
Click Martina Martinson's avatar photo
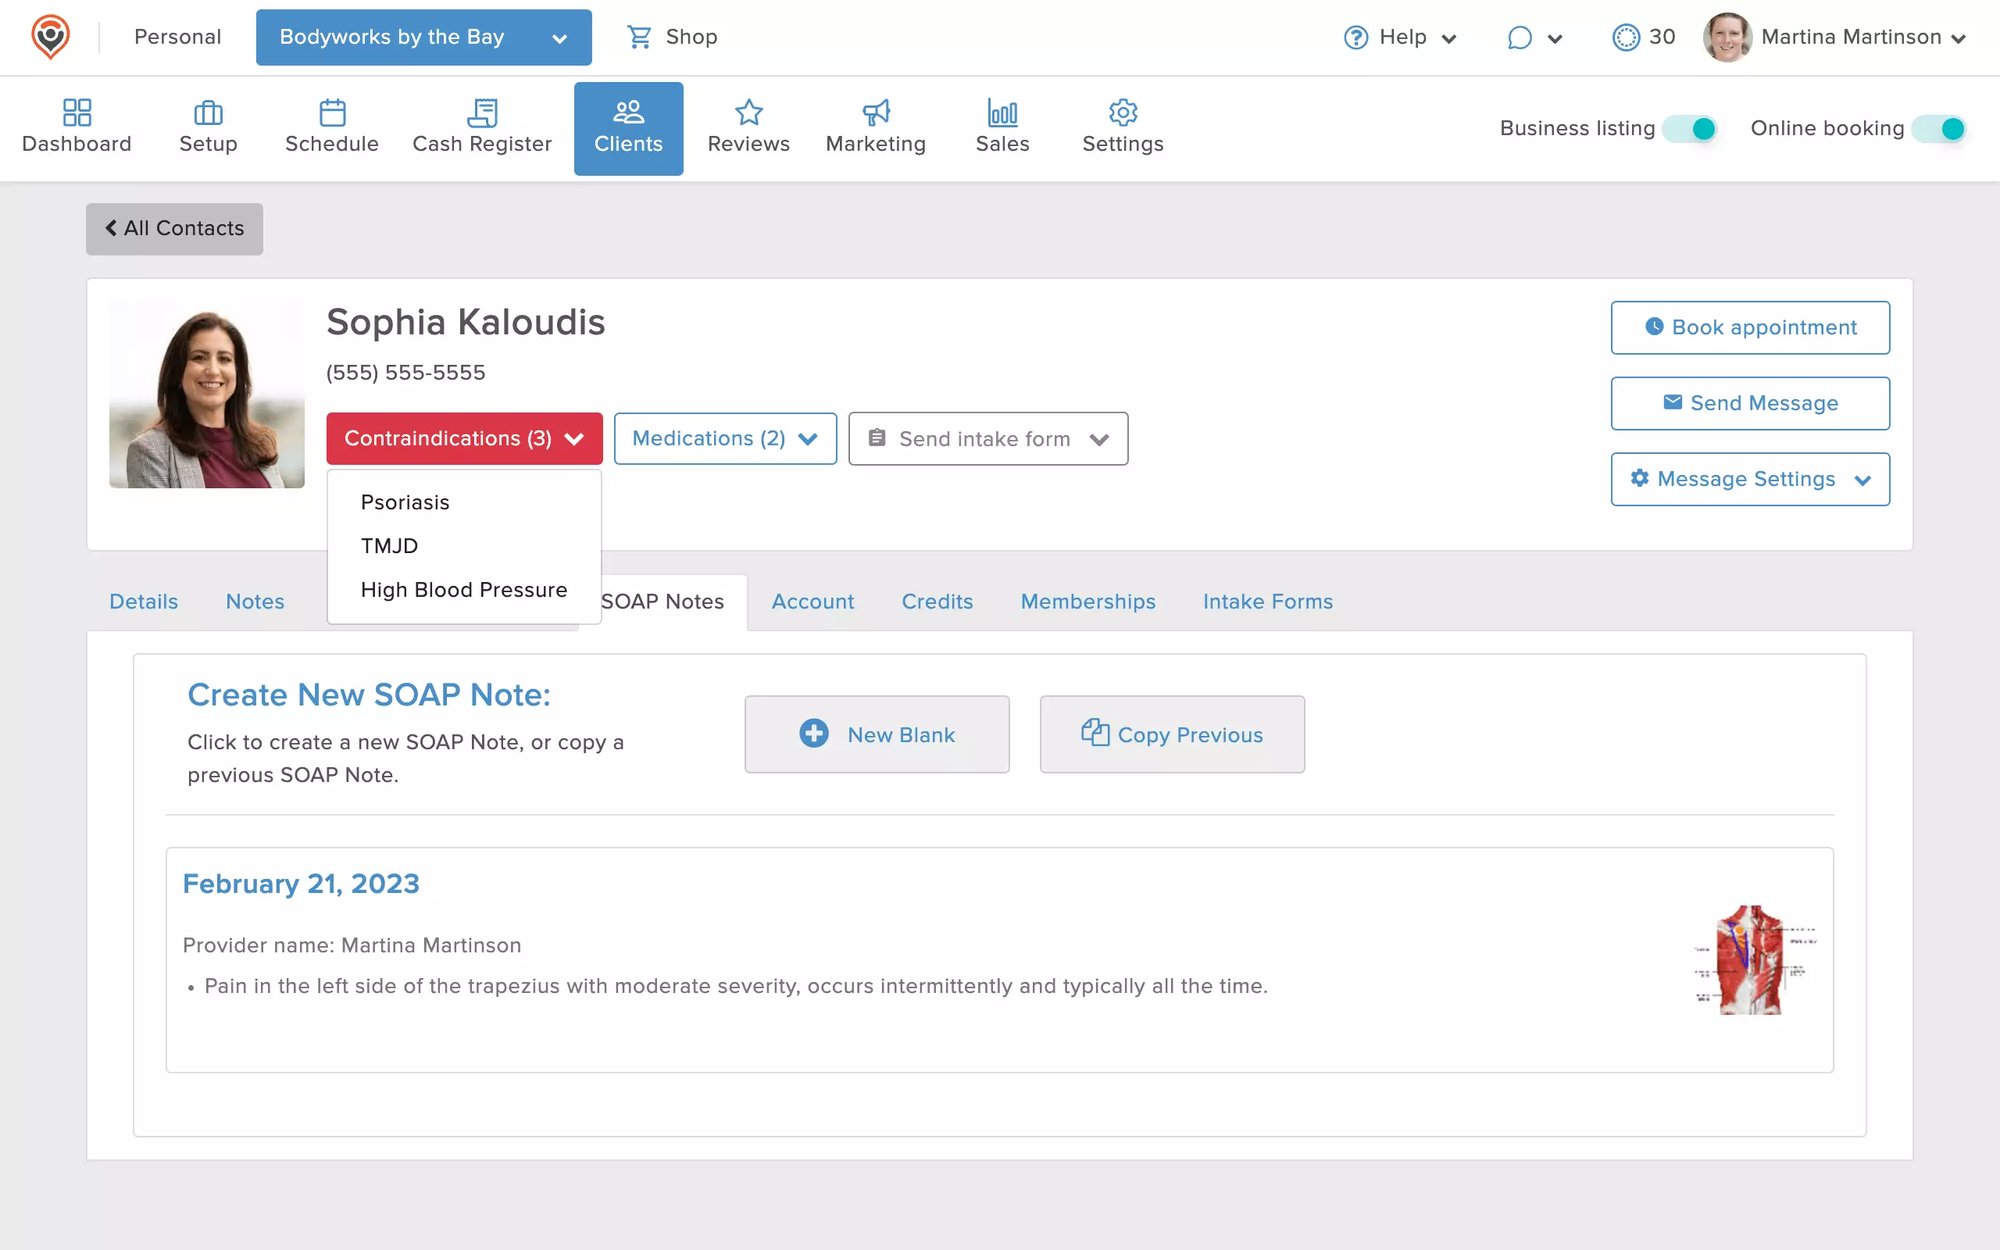1727,37
